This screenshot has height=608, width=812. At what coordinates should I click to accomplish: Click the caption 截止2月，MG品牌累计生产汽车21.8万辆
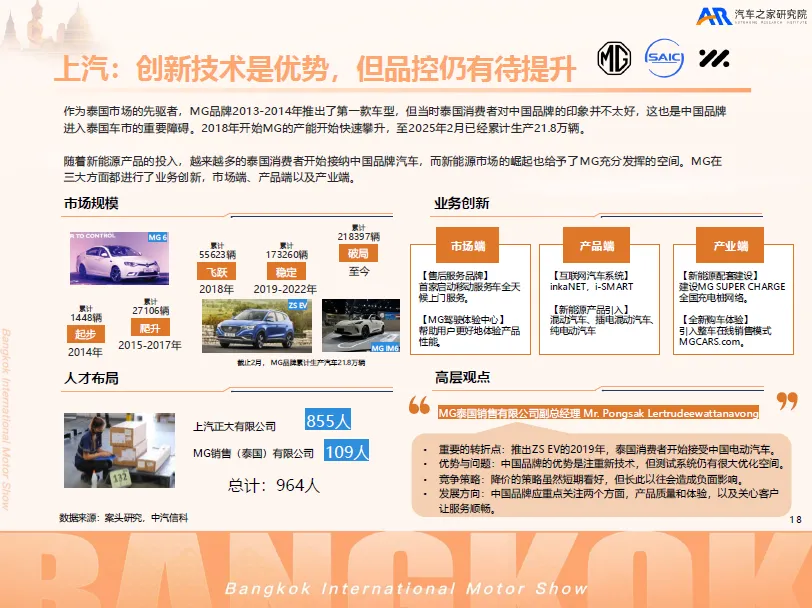[301, 363]
